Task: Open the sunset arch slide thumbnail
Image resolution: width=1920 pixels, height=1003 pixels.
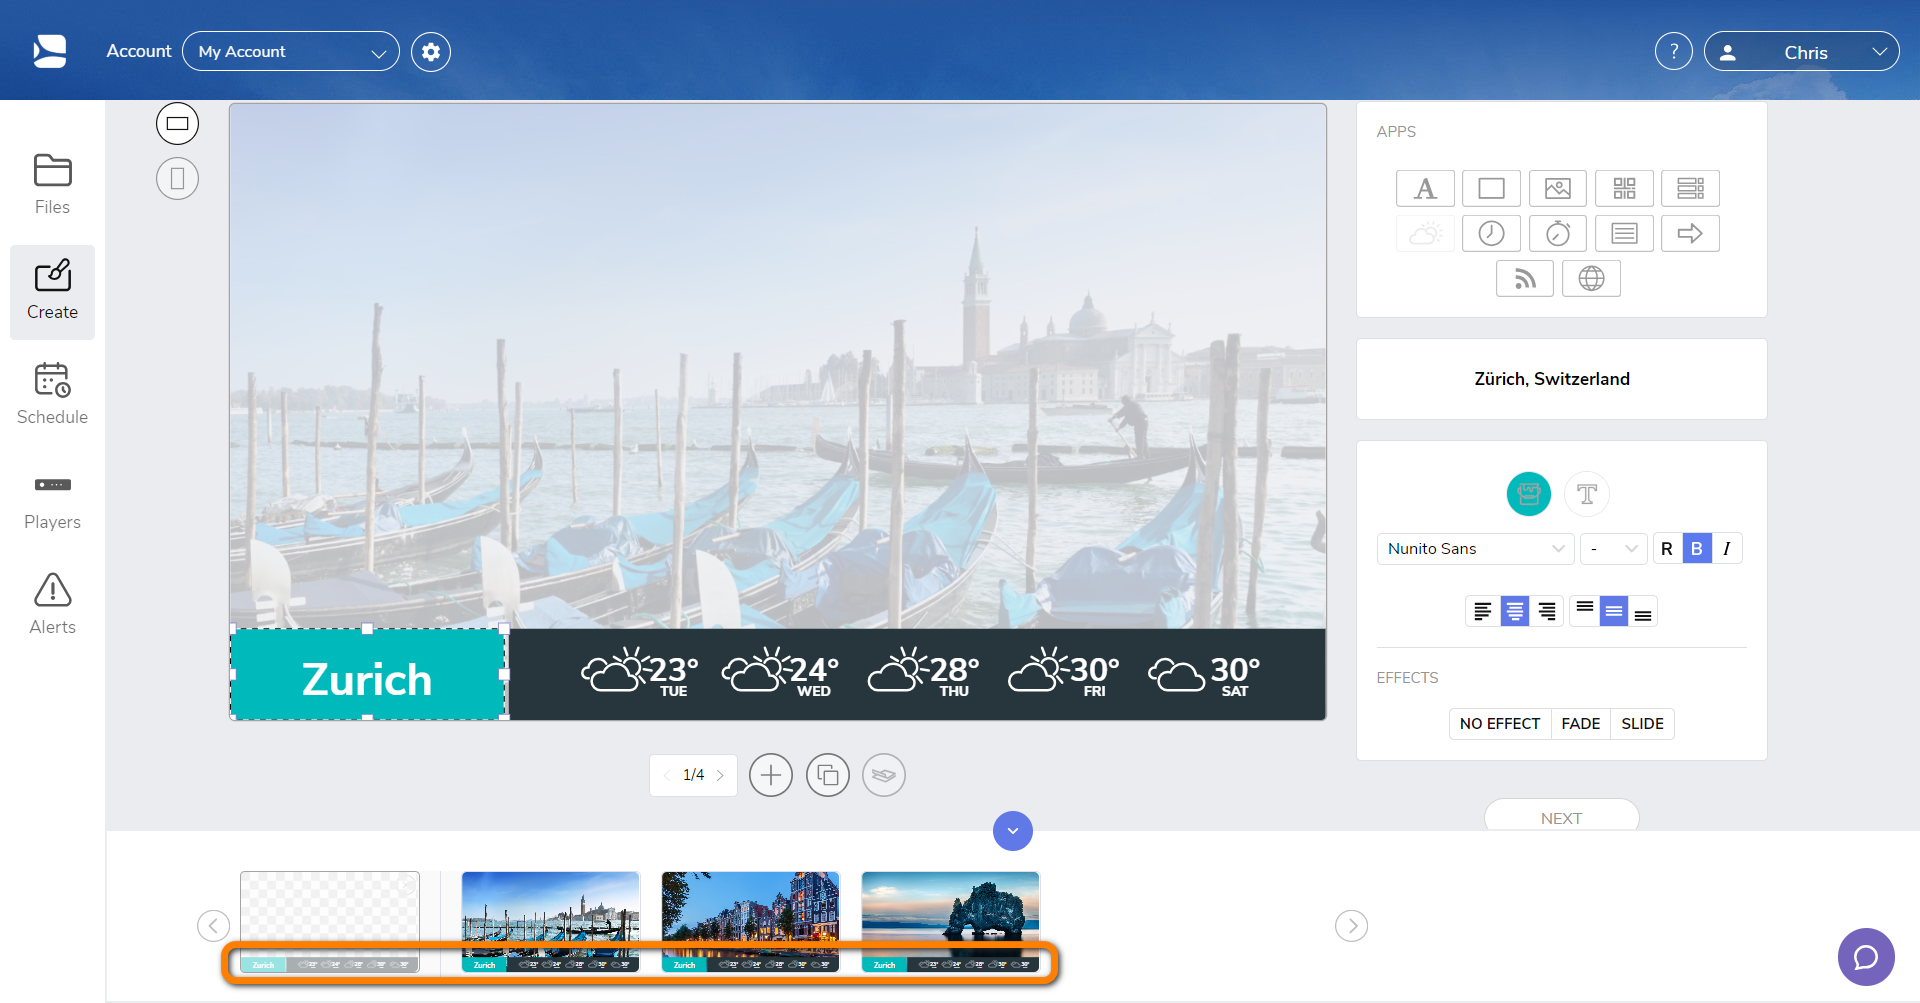Action: [x=950, y=920]
